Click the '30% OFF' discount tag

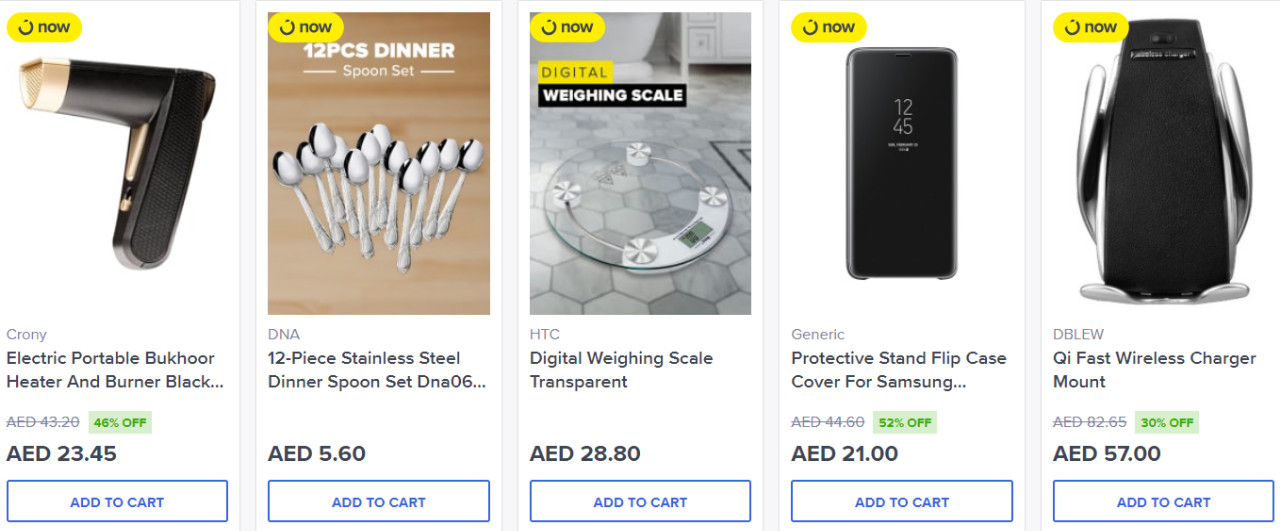point(1167,422)
